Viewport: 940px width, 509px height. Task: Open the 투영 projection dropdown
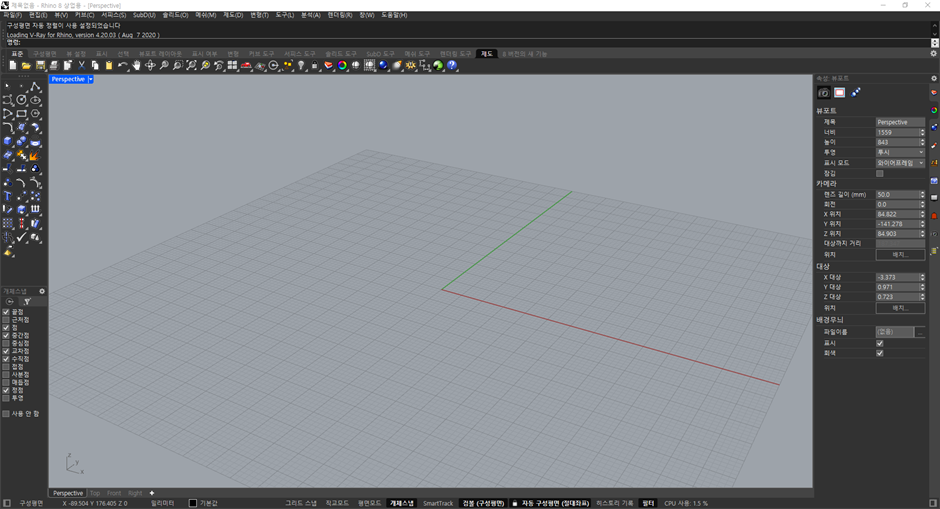[900, 152]
